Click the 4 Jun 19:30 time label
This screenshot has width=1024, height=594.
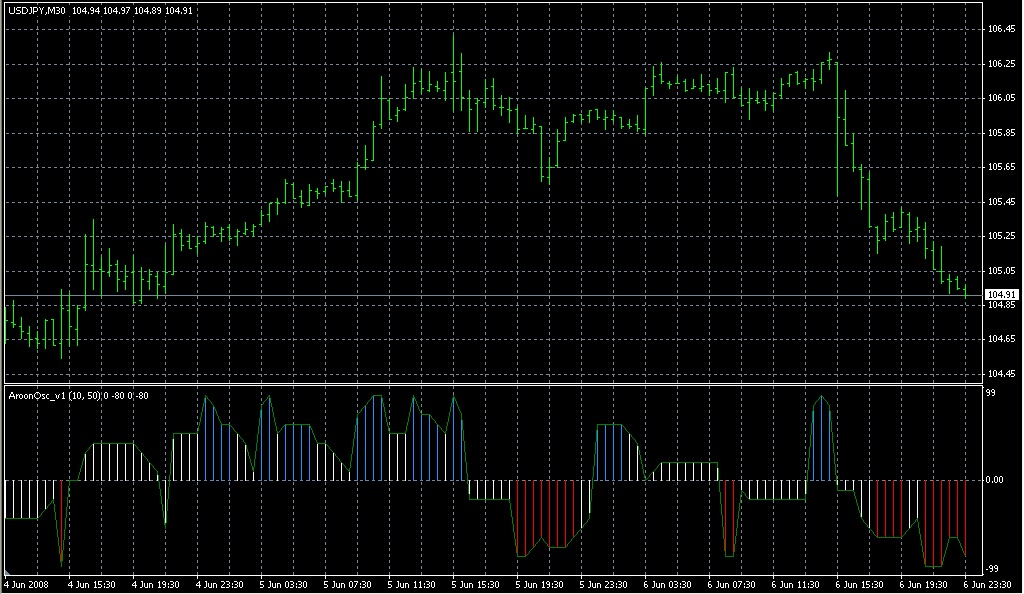click(155, 585)
